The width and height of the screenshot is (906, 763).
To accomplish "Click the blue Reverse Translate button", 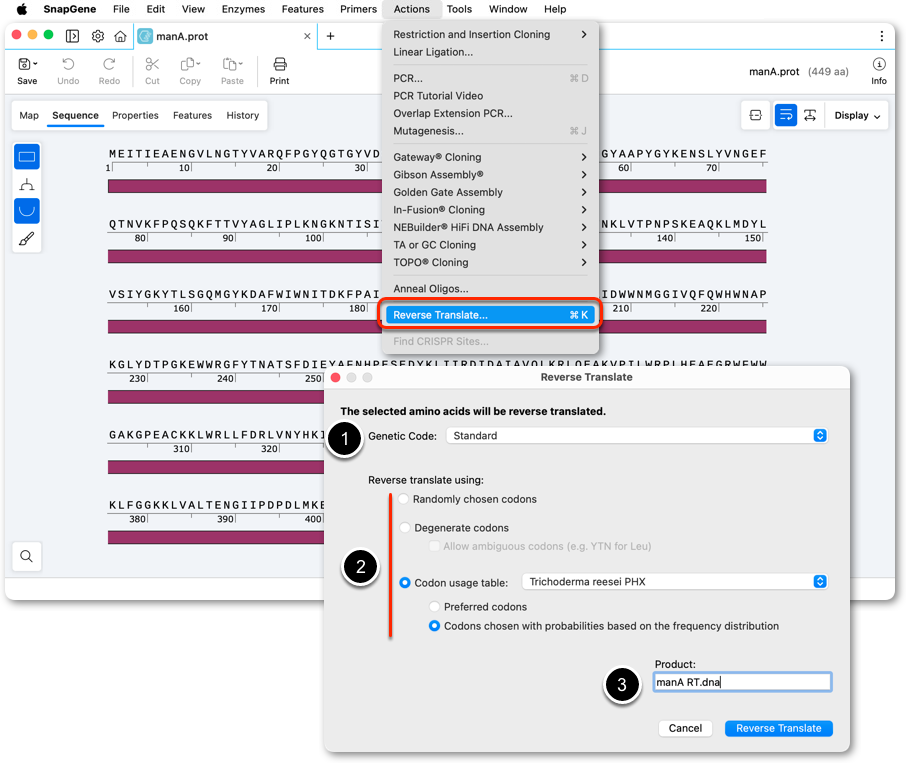I will 778,728.
